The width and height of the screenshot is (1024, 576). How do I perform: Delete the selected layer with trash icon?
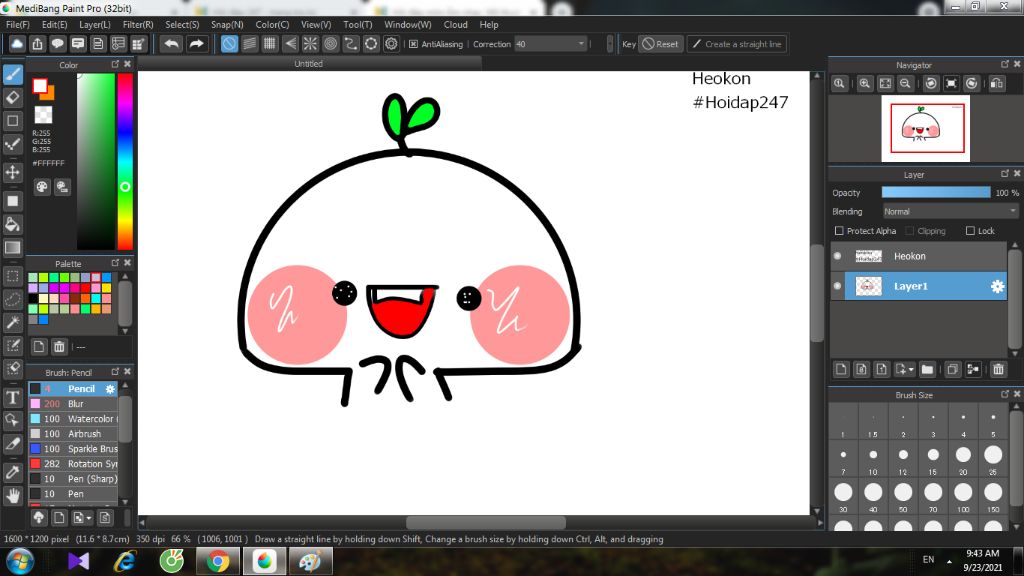click(x=999, y=370)
